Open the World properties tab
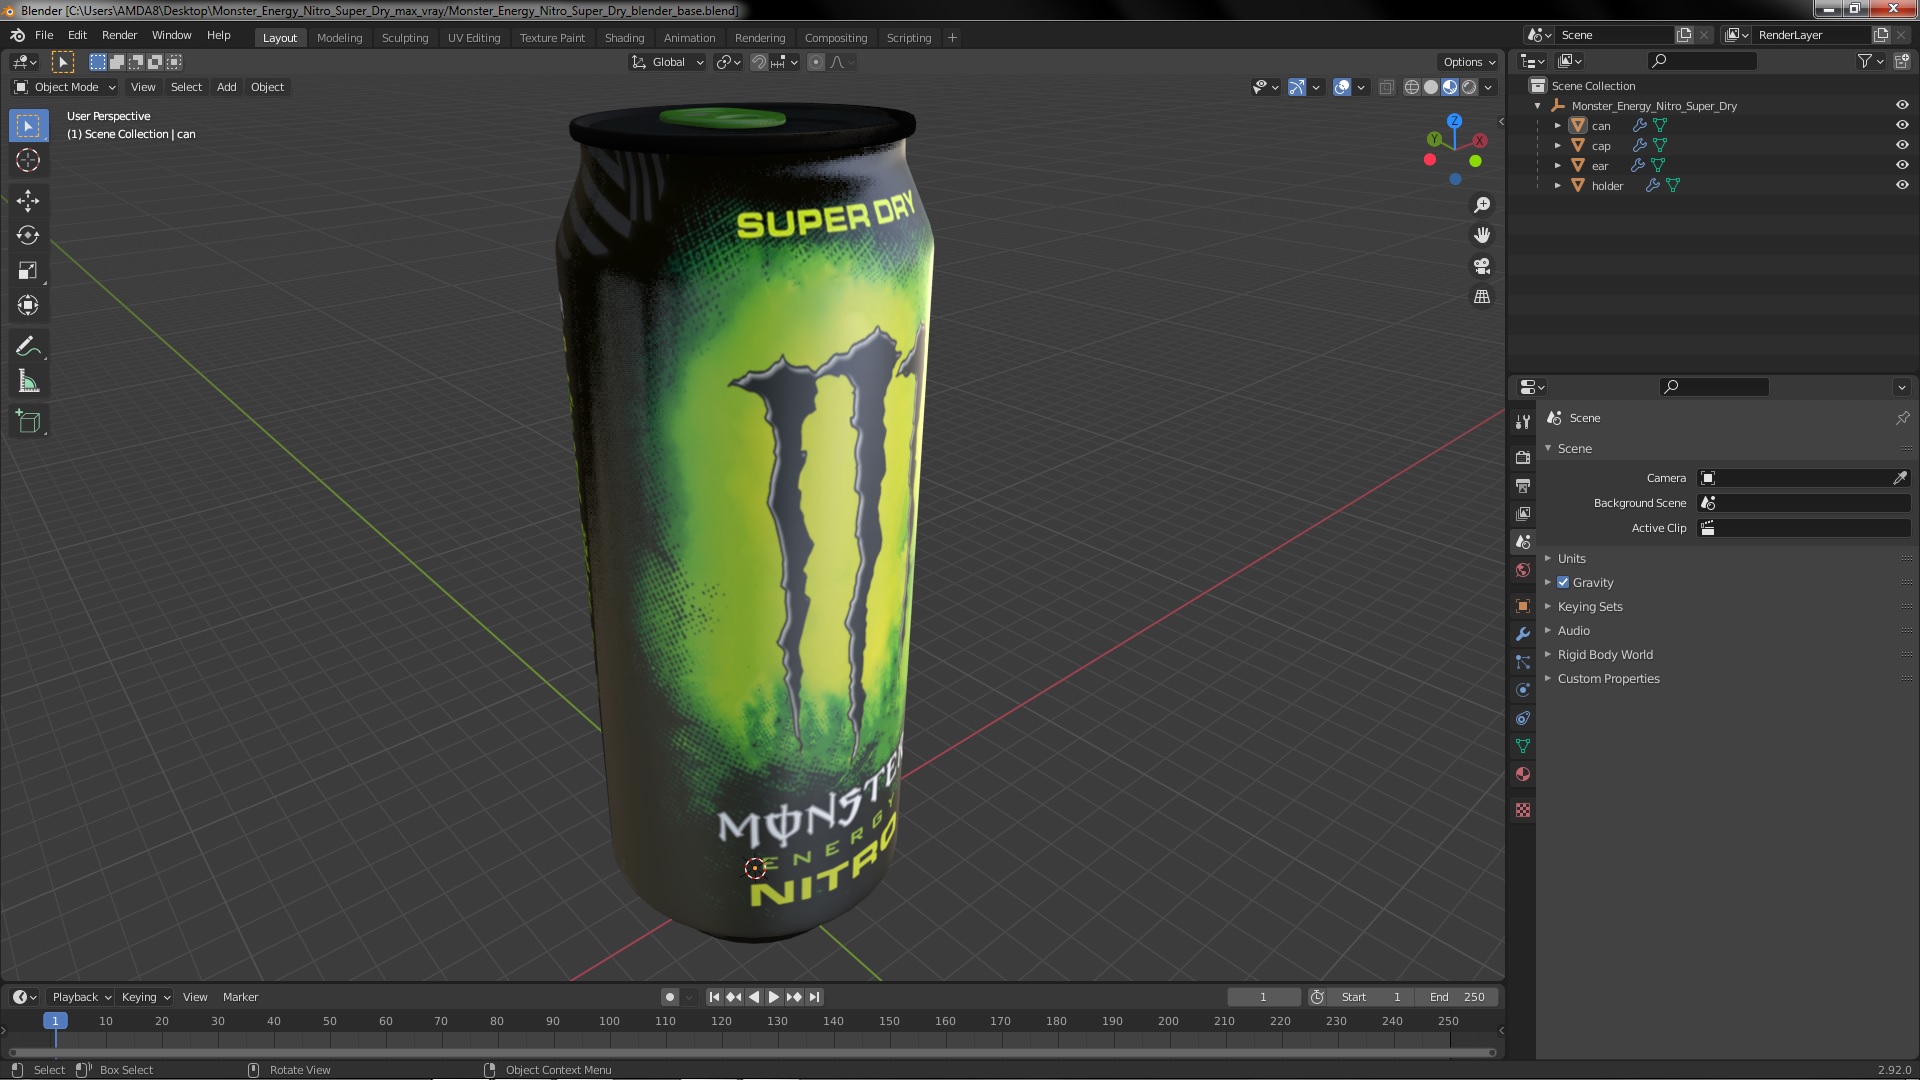Viewport: 1920px width, 1080px height. click(x=1523, y=570)
